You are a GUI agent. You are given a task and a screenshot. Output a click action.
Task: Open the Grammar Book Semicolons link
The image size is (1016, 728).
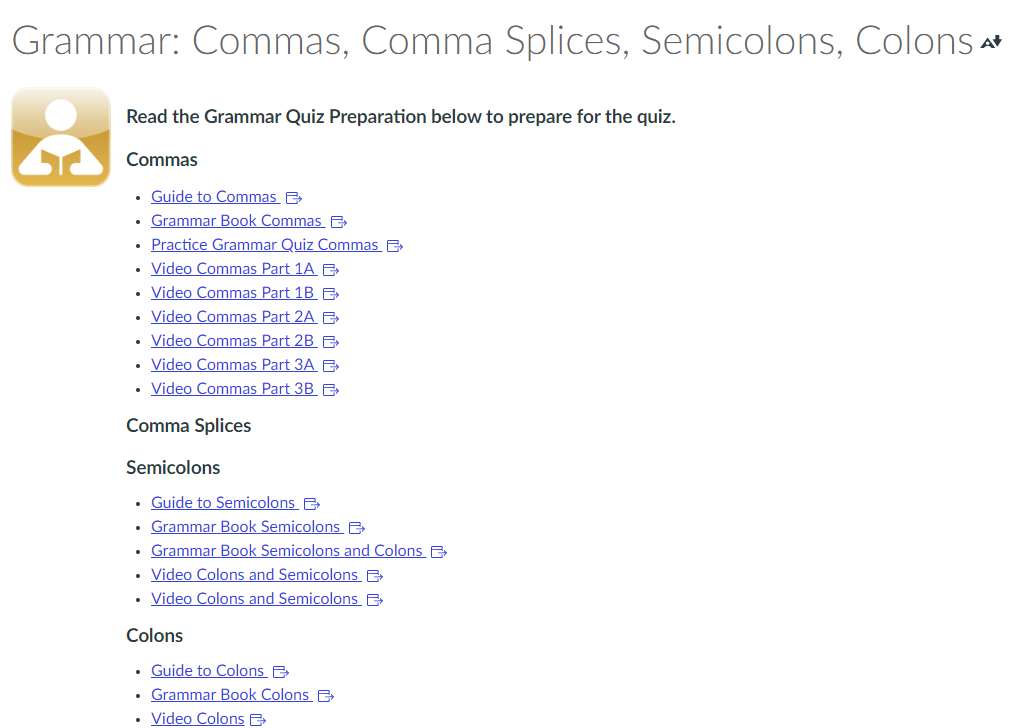click(246, 526)
